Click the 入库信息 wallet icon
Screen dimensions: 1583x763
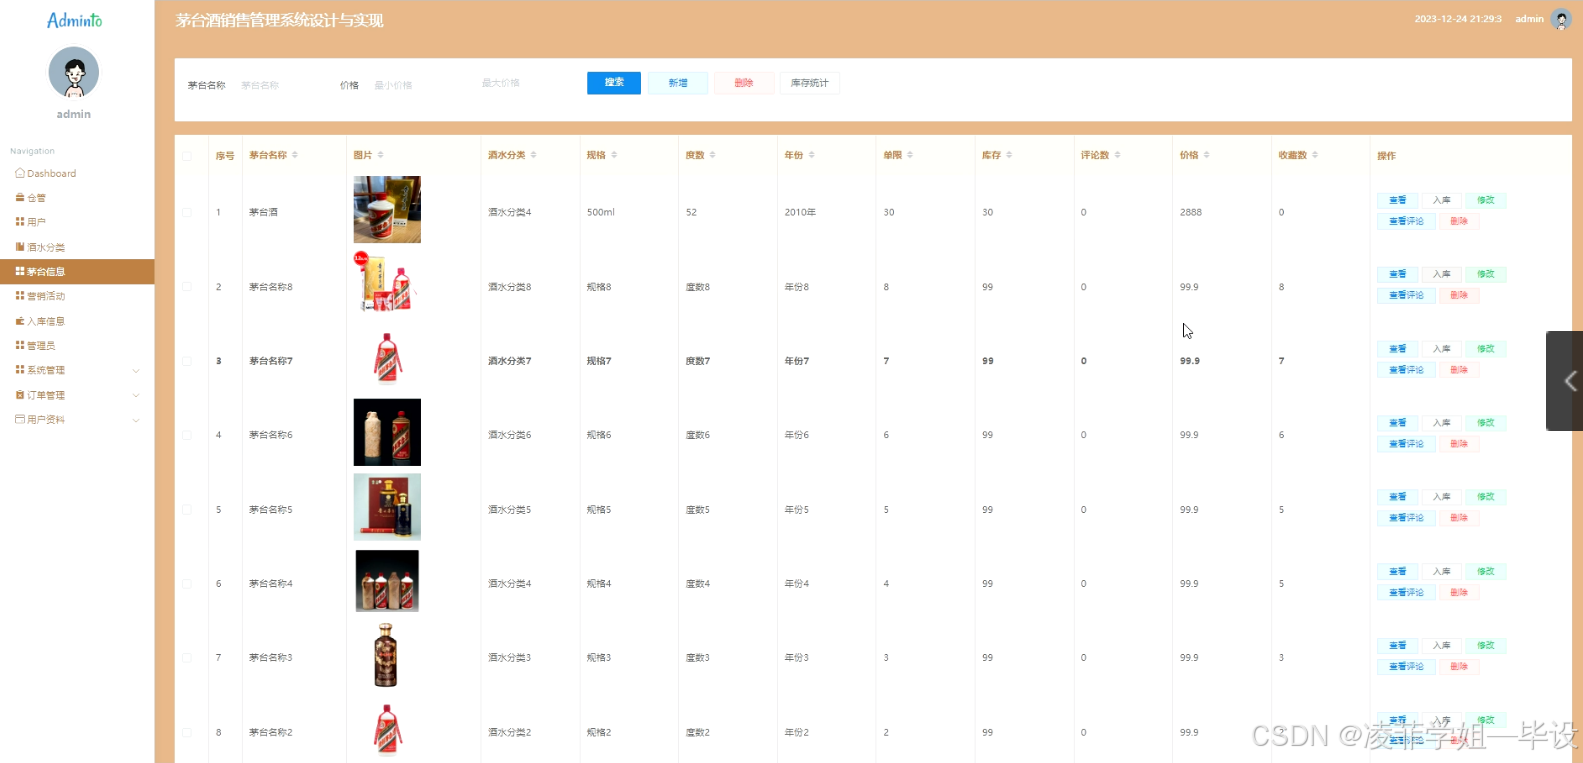(x=20, y=321)
